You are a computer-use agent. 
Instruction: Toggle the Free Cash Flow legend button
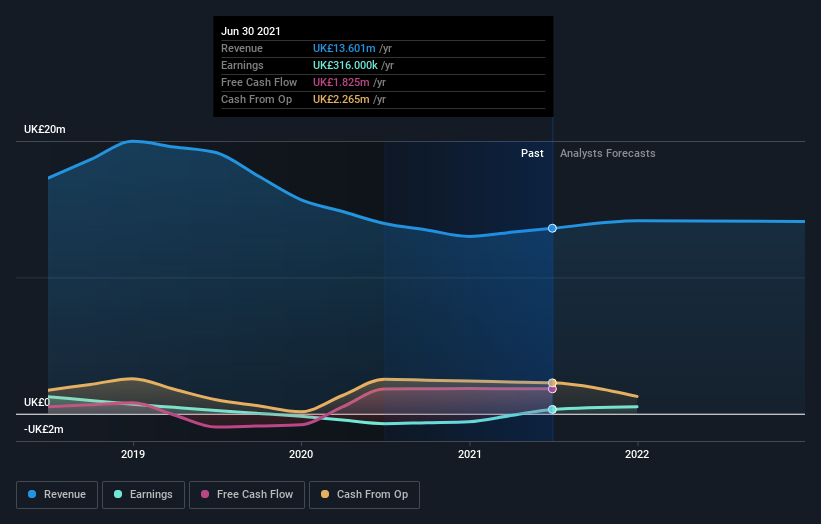point(247,495)
